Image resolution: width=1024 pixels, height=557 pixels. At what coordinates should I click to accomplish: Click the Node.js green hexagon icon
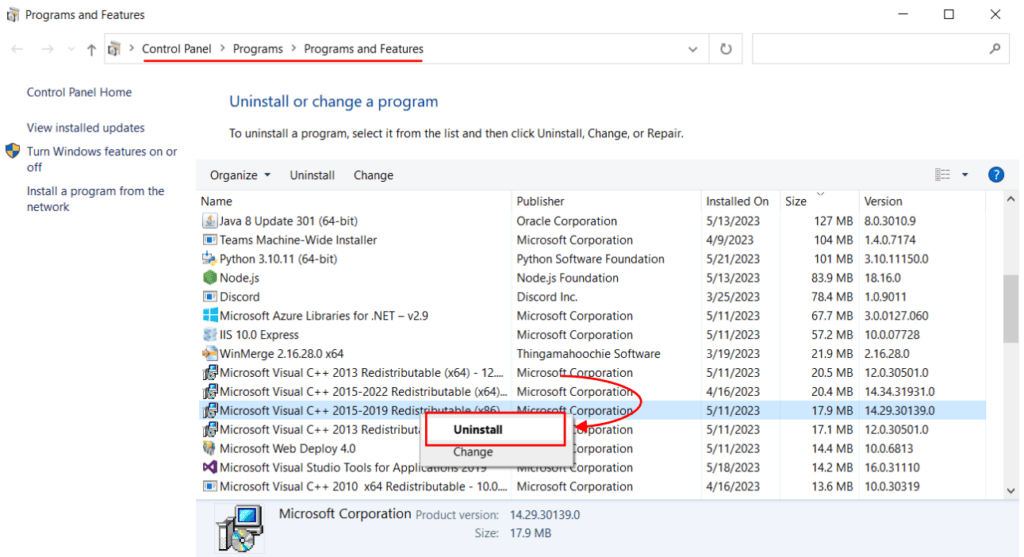pyautogui.click(x=210, y=278)
